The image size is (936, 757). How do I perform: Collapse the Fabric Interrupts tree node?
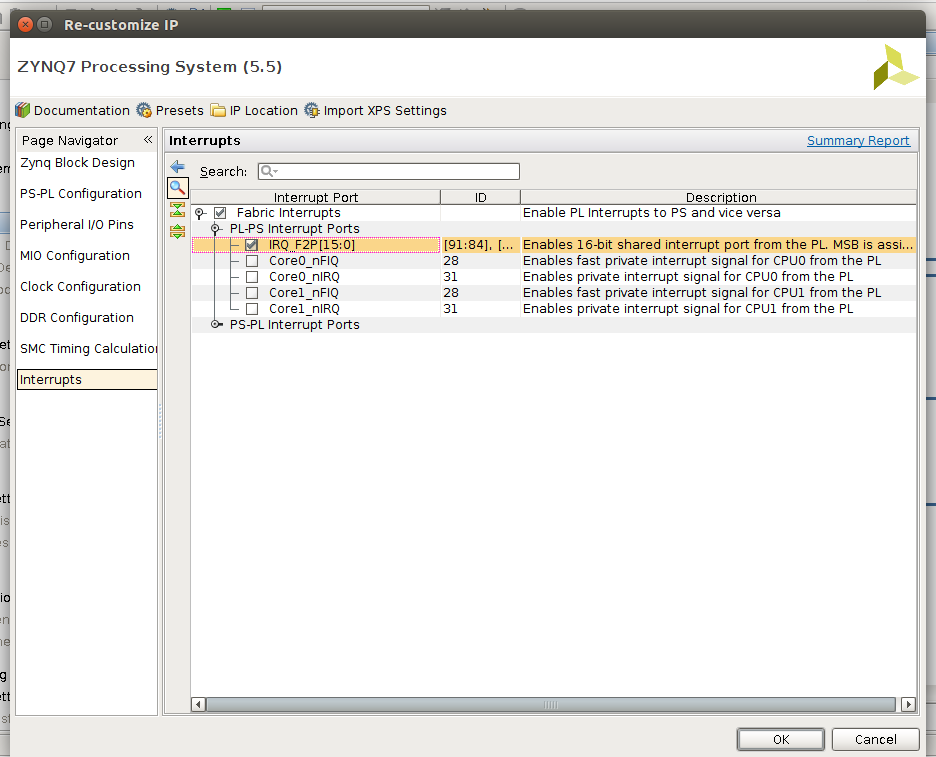(x=200, y=213)
